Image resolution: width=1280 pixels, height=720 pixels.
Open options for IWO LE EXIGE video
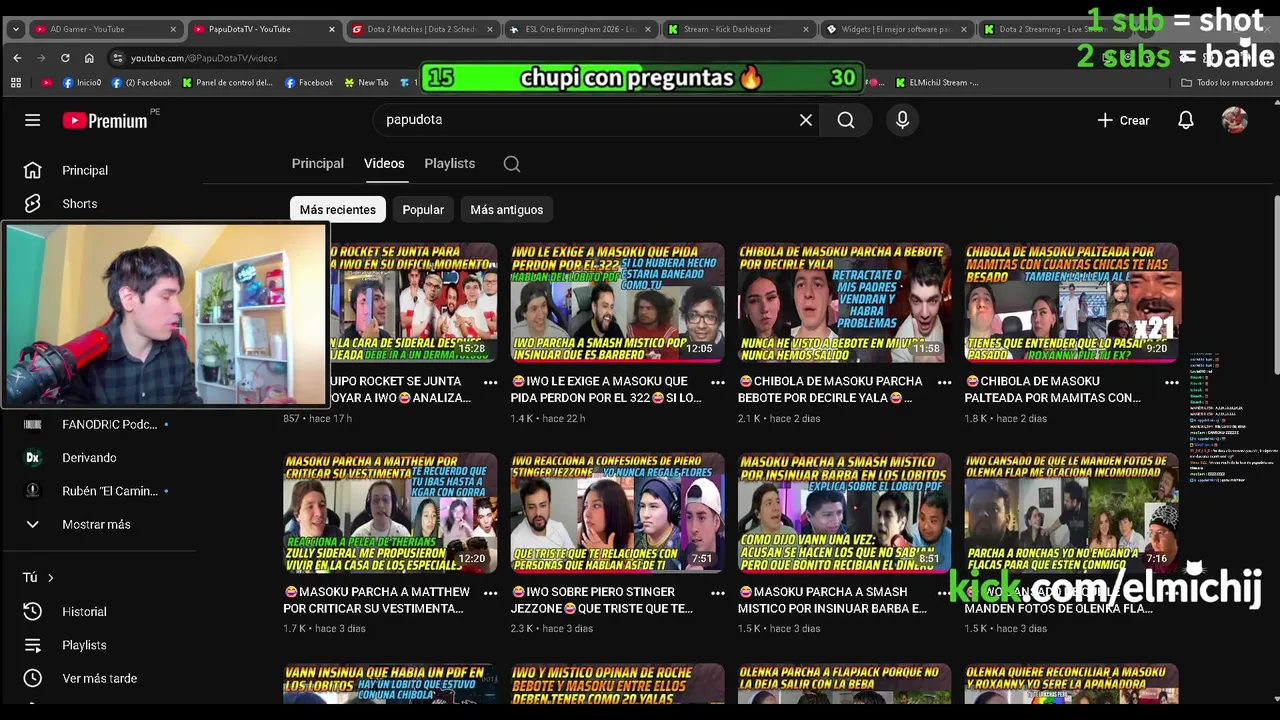(717, 382)
